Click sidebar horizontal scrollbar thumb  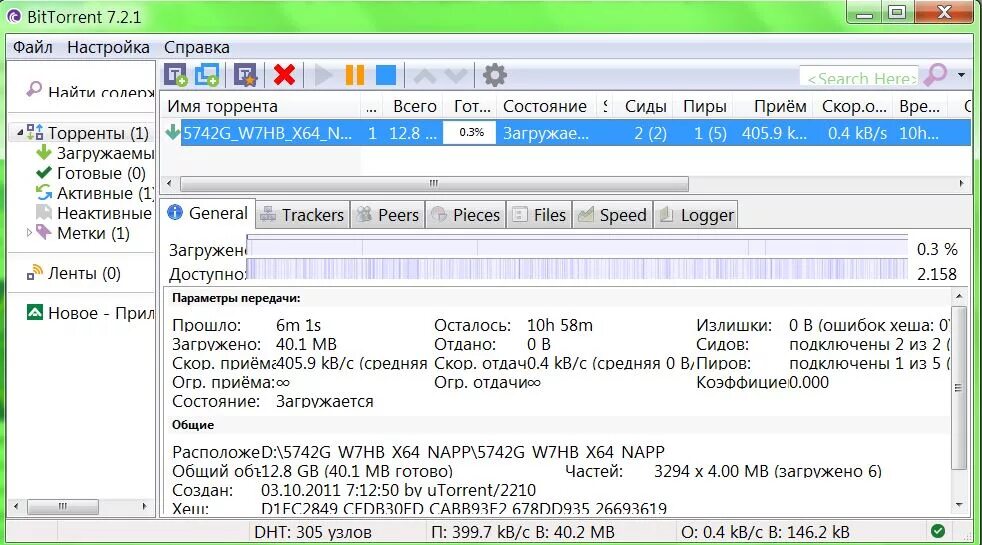[x=63, y=506]
